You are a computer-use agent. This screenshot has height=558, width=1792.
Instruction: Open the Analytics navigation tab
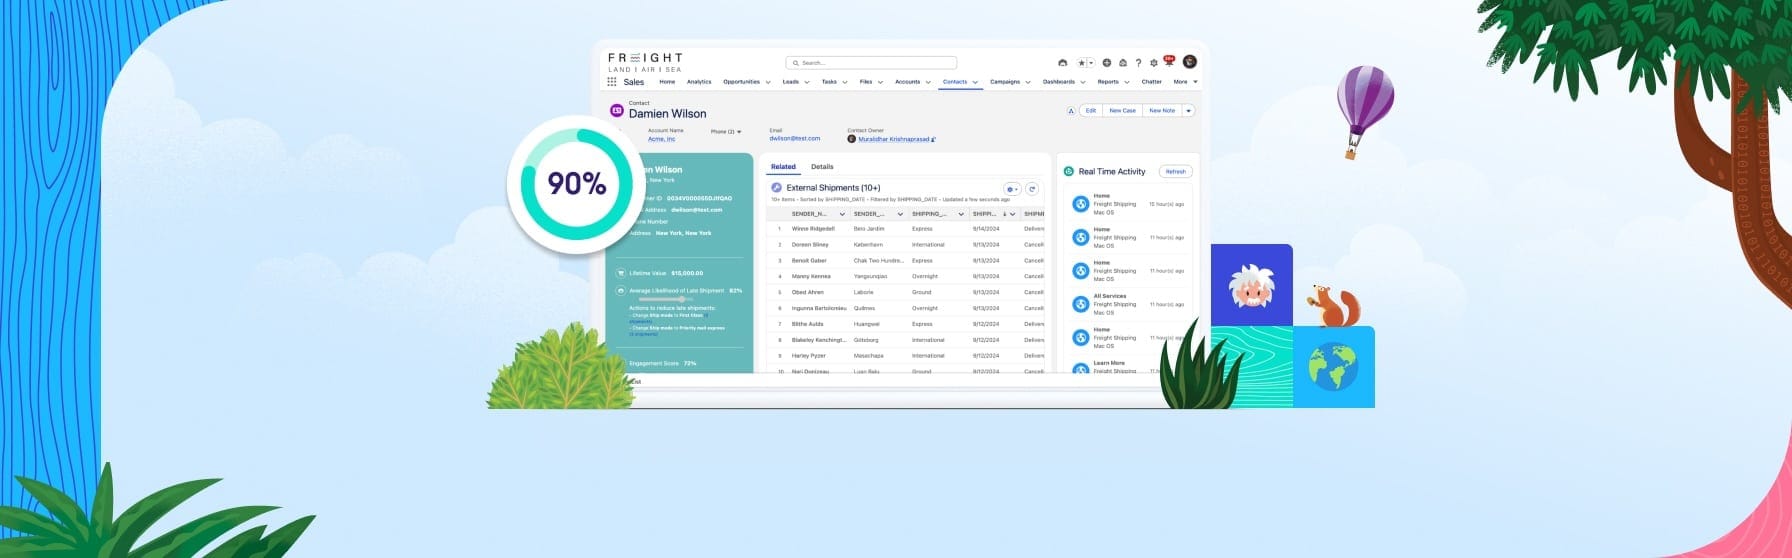click(699, 82)
